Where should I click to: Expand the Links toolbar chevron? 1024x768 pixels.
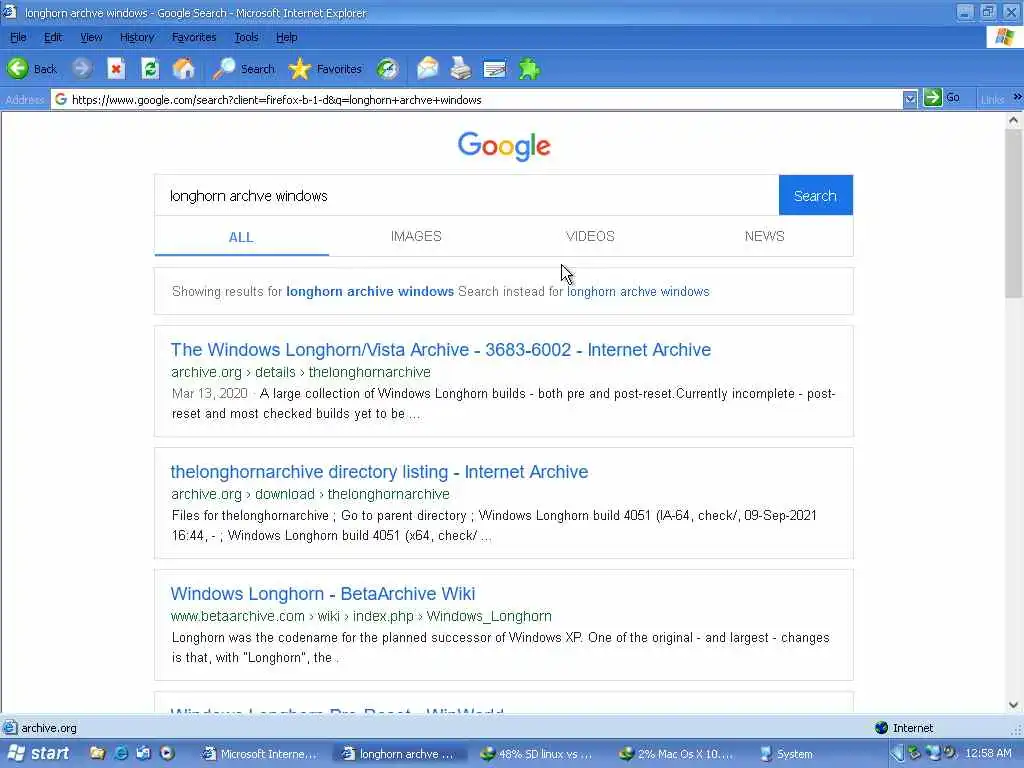(1017, 97)
